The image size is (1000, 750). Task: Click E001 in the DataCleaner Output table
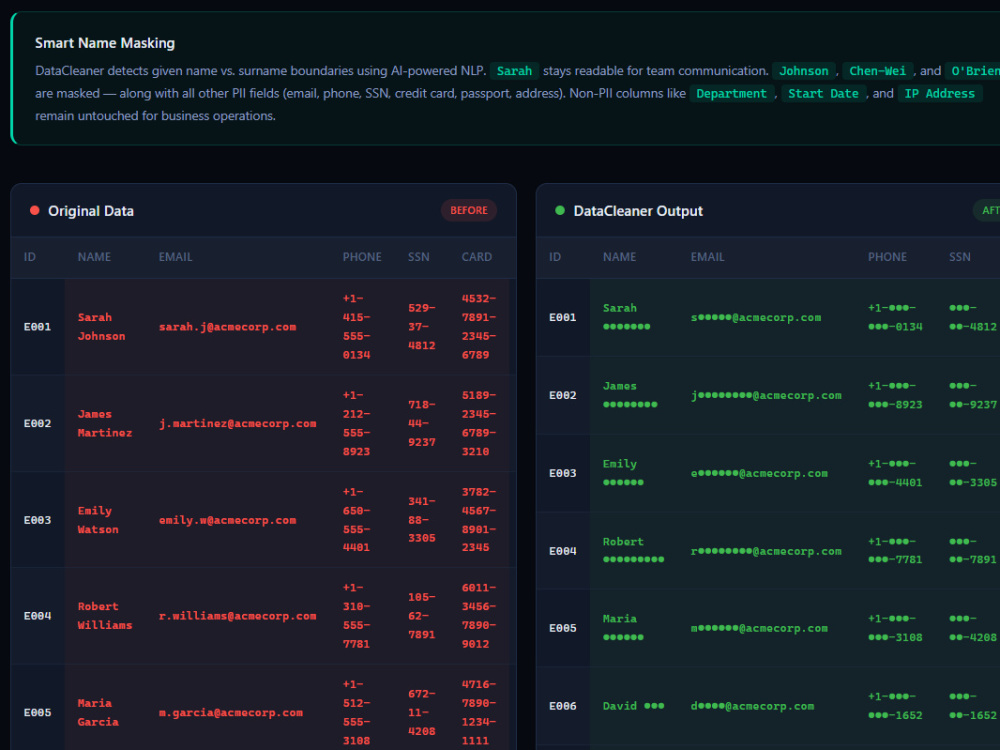pyautogui.click(x=562, y=317)
